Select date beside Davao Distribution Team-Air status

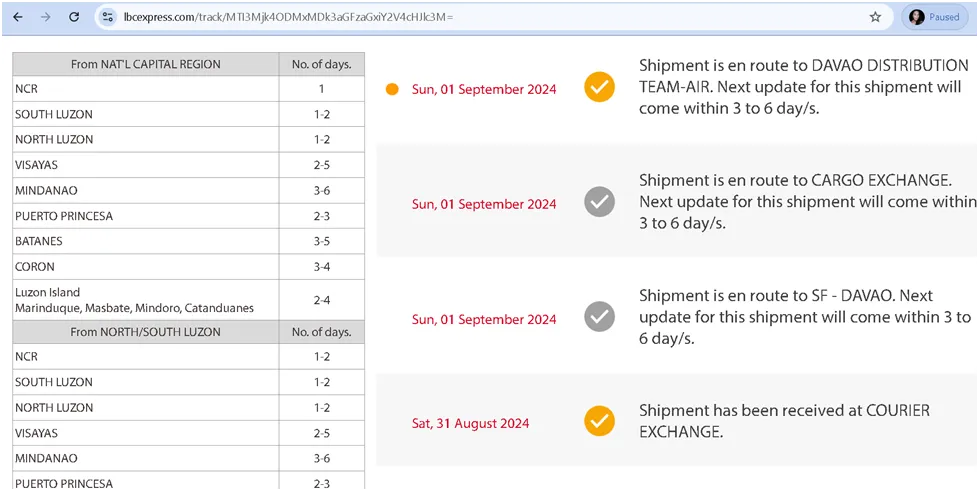[x=484, y=89]
